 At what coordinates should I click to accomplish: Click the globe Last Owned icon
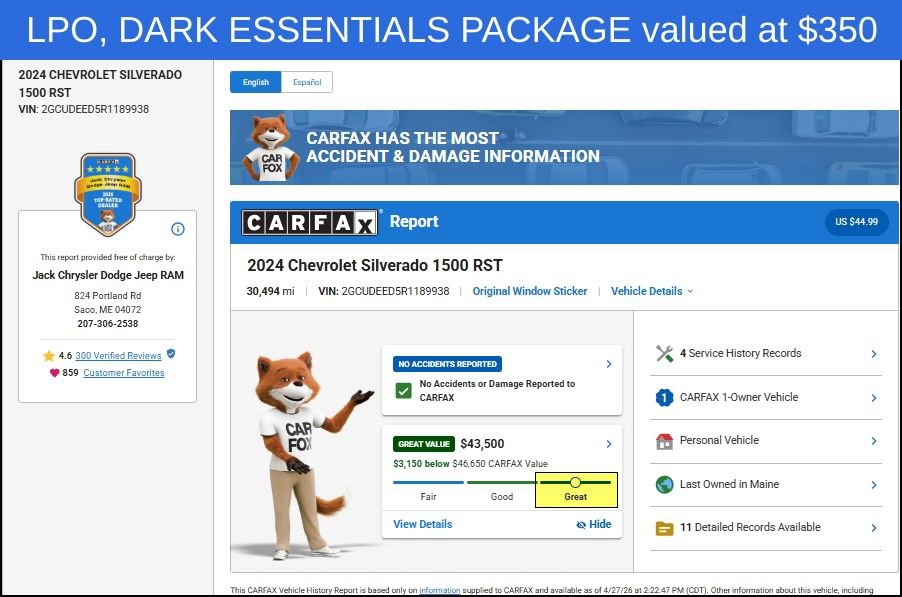[x=664, y=484]
